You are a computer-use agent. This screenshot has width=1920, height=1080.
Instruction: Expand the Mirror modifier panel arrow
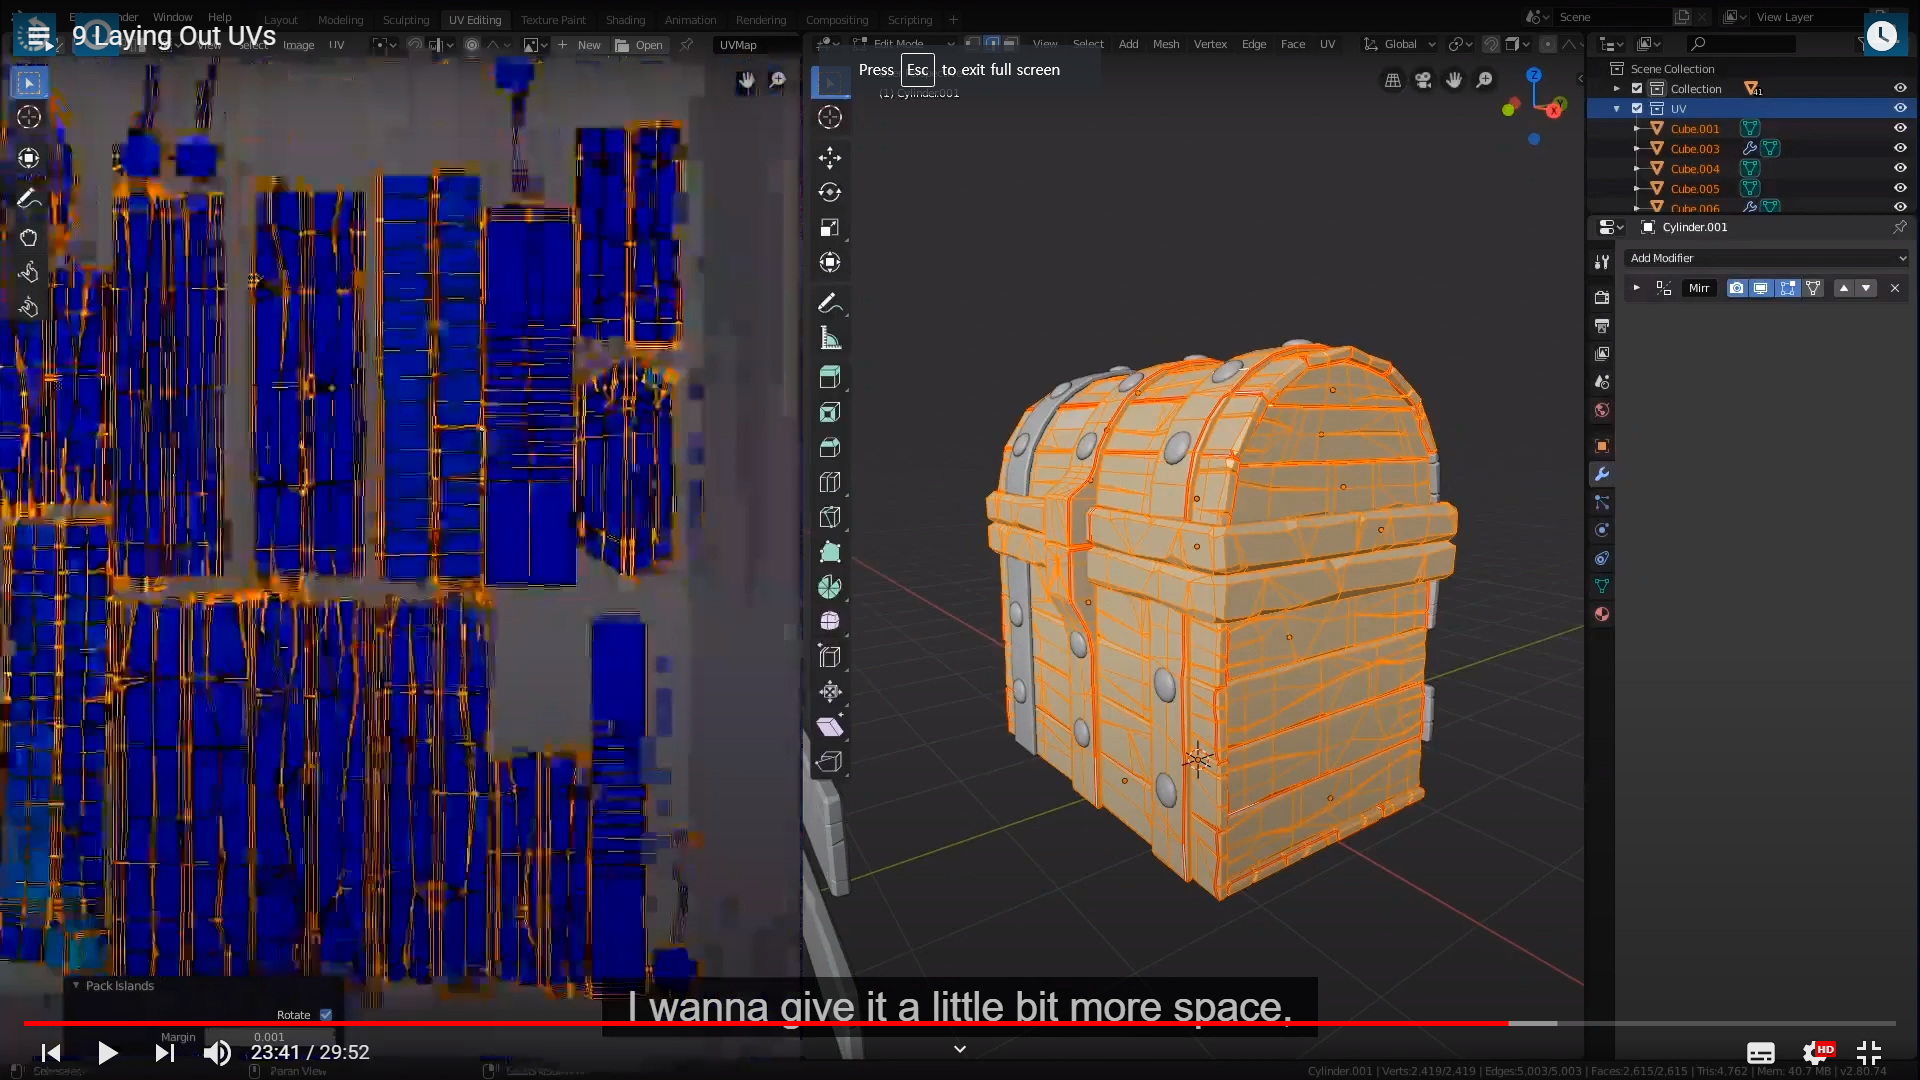point(1636,288)
